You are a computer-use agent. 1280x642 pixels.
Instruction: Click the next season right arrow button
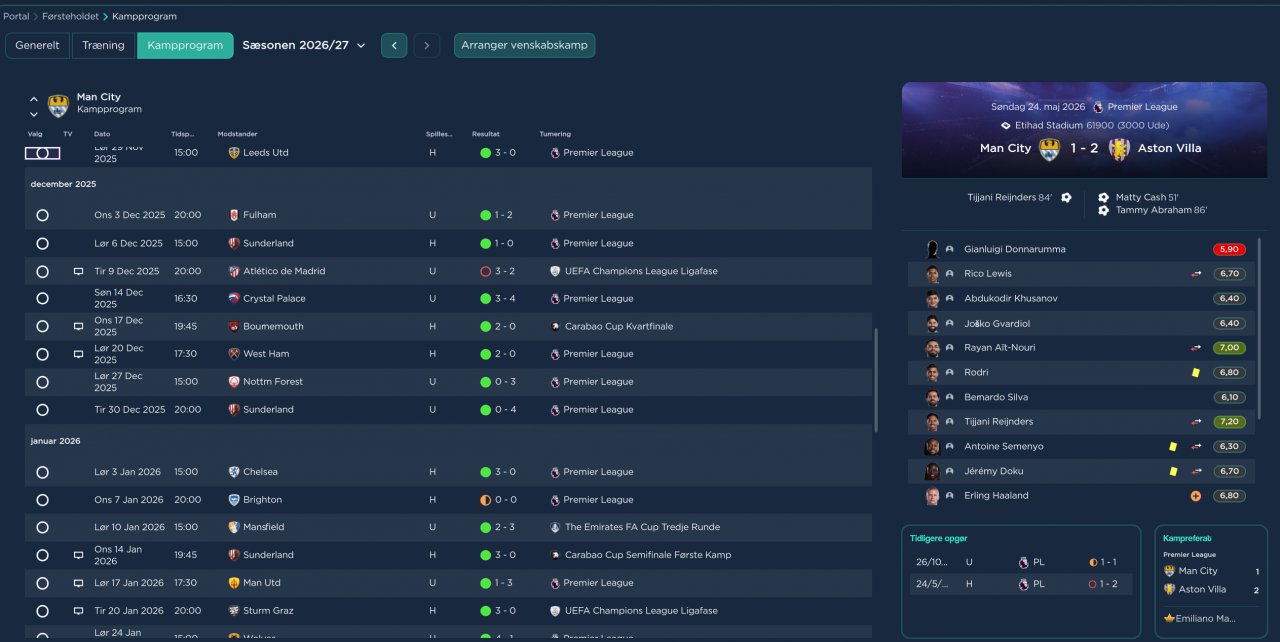tap(427, 45)
